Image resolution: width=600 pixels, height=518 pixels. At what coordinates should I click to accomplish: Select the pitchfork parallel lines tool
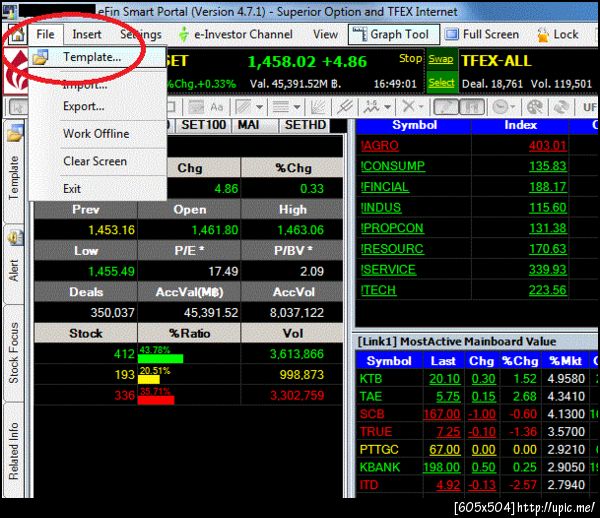344,108
